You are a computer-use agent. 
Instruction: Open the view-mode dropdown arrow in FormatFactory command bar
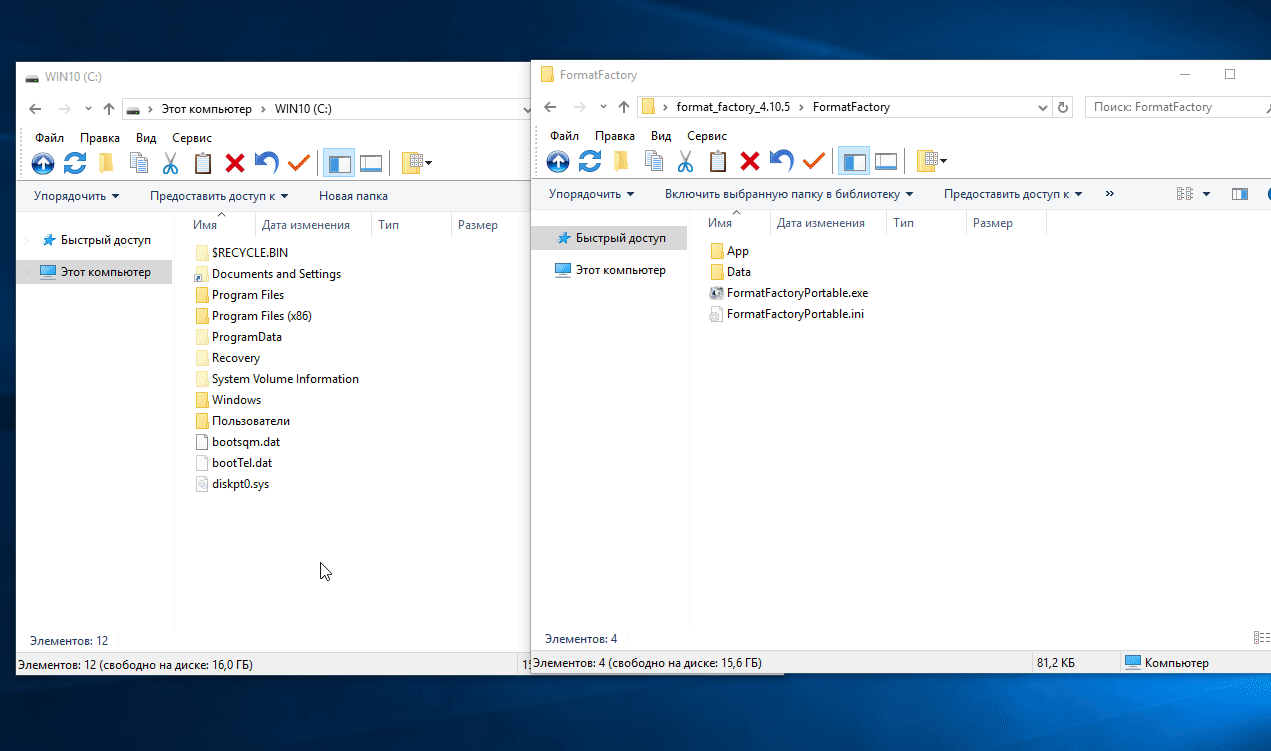pyautogui.click(x=1206, y=194)
